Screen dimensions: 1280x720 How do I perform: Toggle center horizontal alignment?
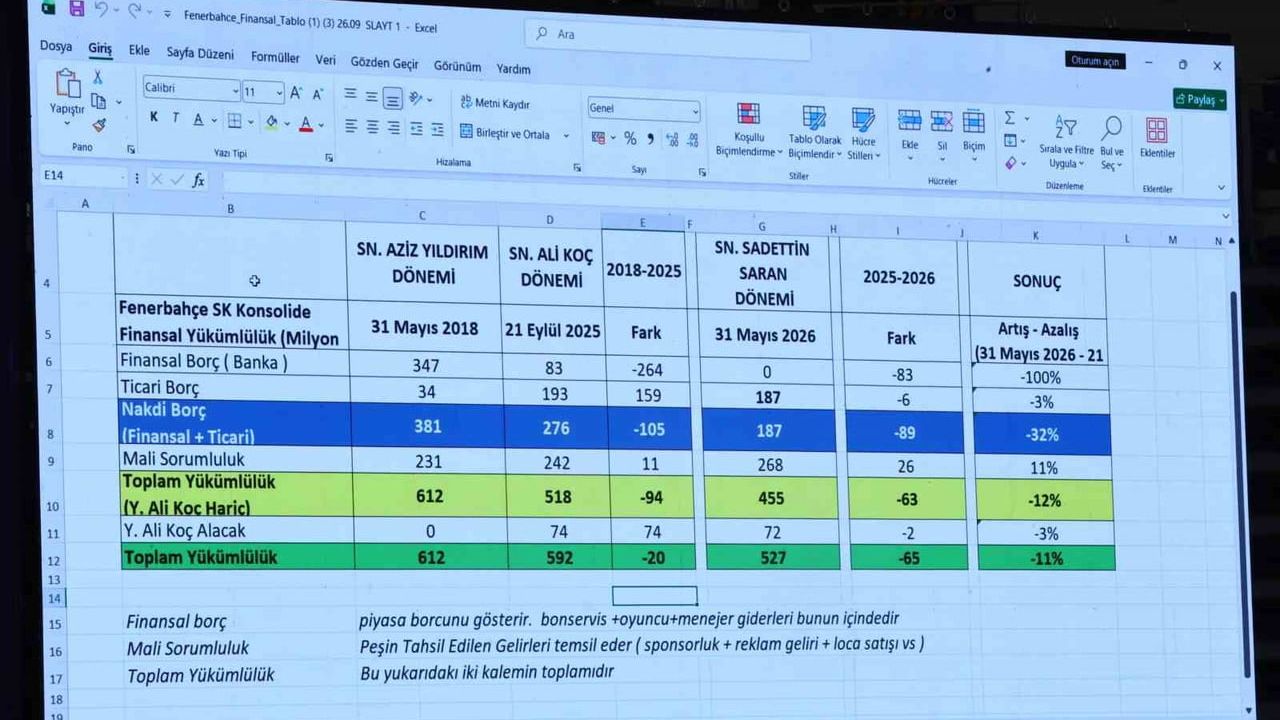click(x=372, y=127)
